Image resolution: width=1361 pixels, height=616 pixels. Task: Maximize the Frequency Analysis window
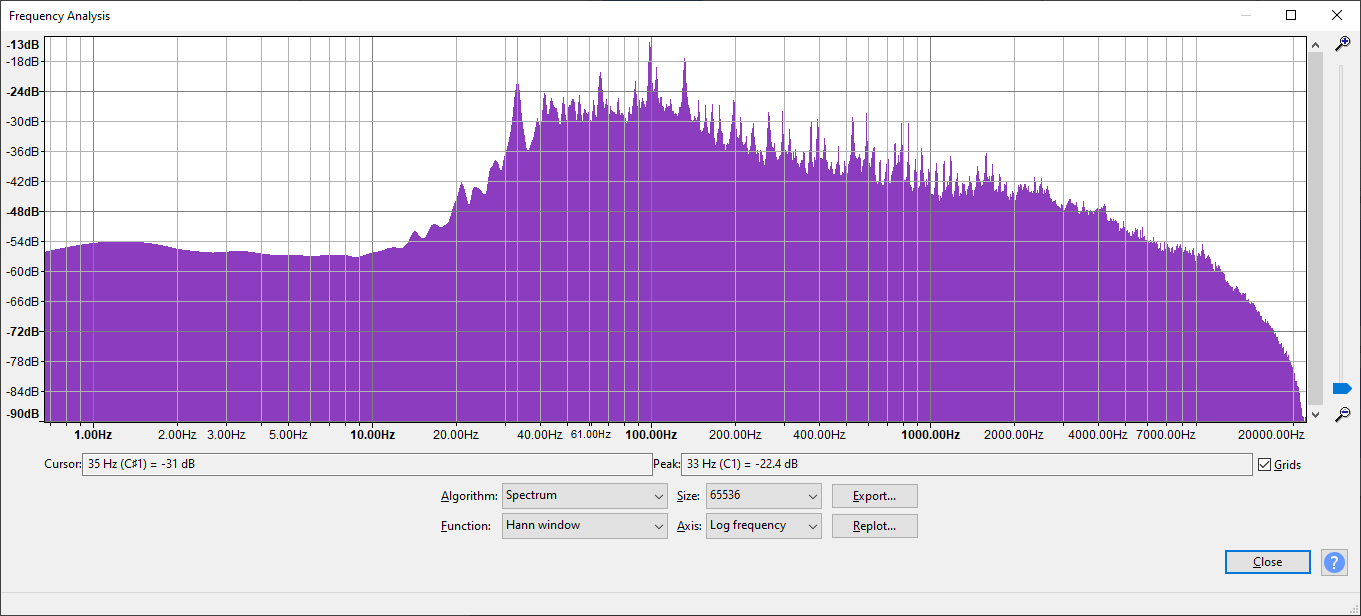[x=1291, y=15]
